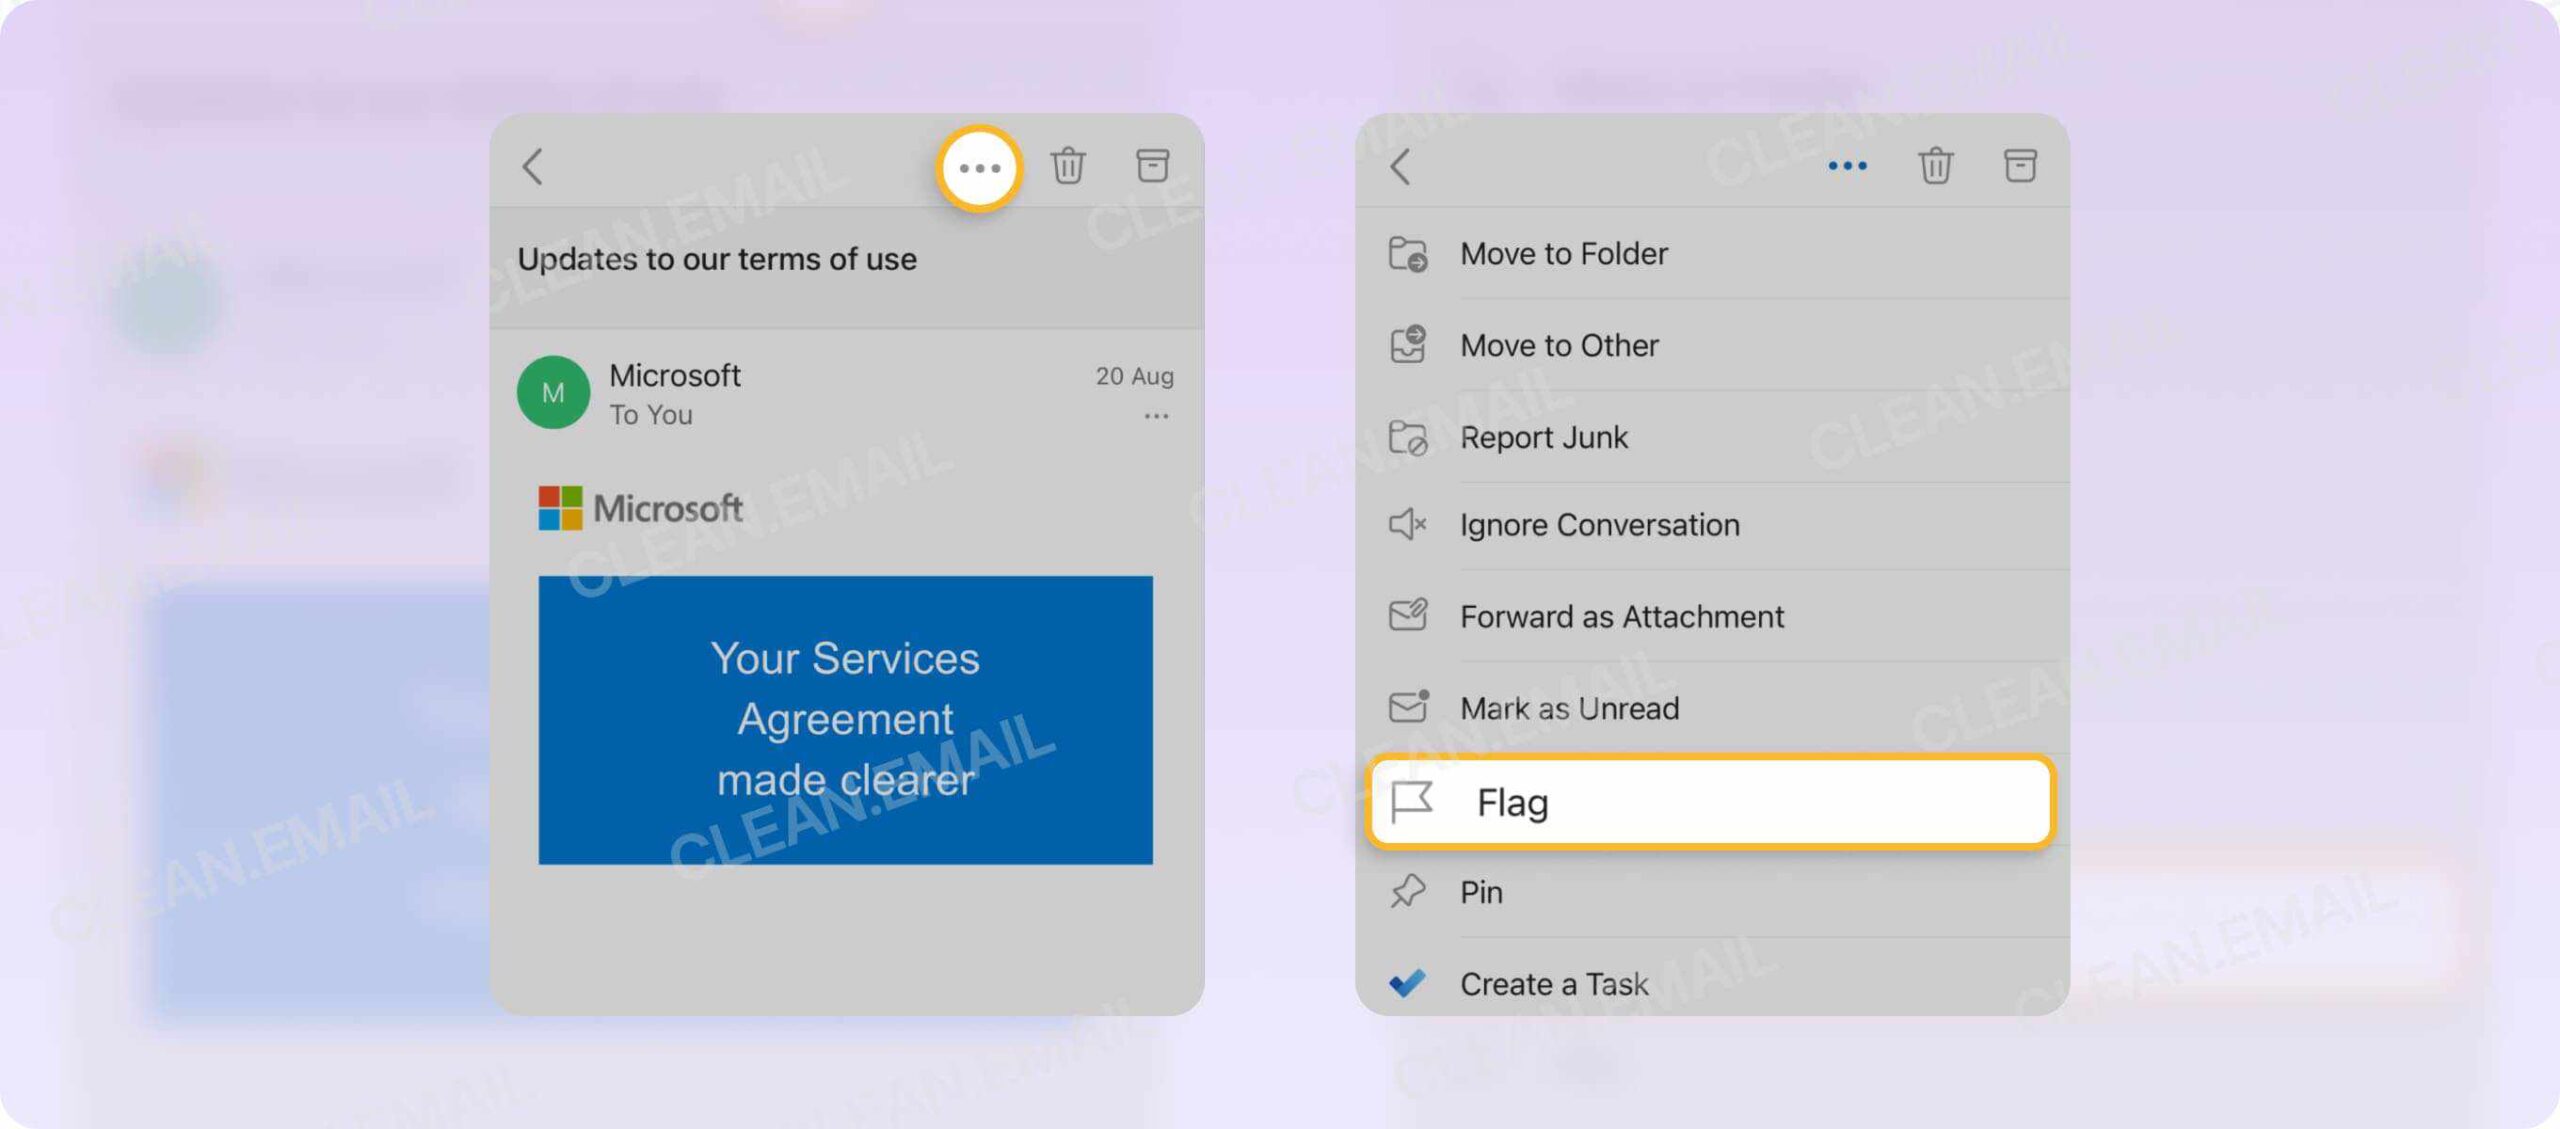Open the three-dot More options menu

pyautogui.click(x=978, y=167)
